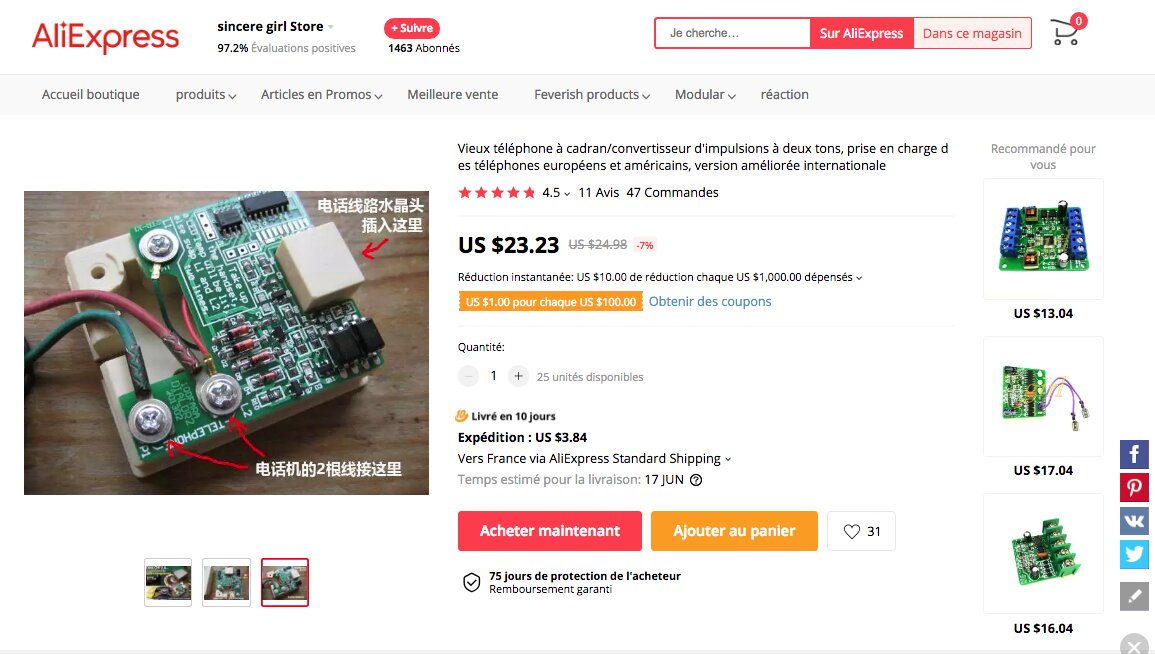Viewport: 1155px width, 654px height.
Task: Select the first product thumbnail image
Action: 168,583
